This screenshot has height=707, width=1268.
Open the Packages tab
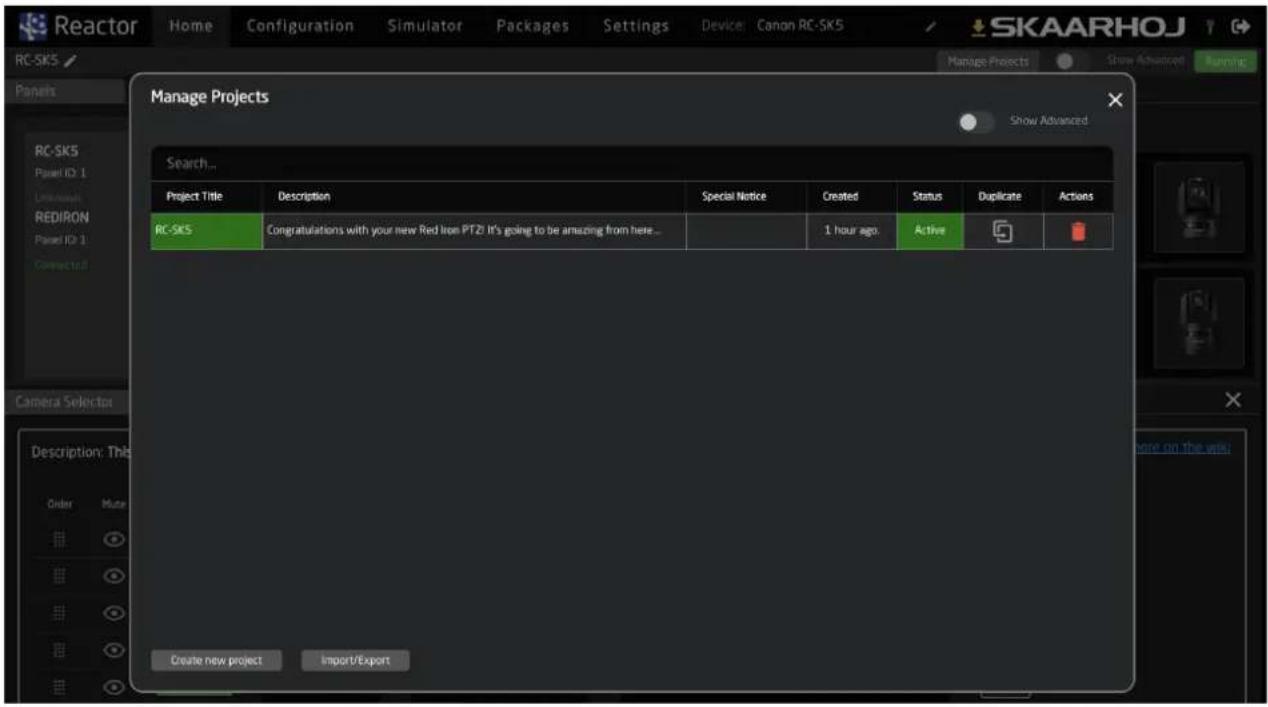533,26
